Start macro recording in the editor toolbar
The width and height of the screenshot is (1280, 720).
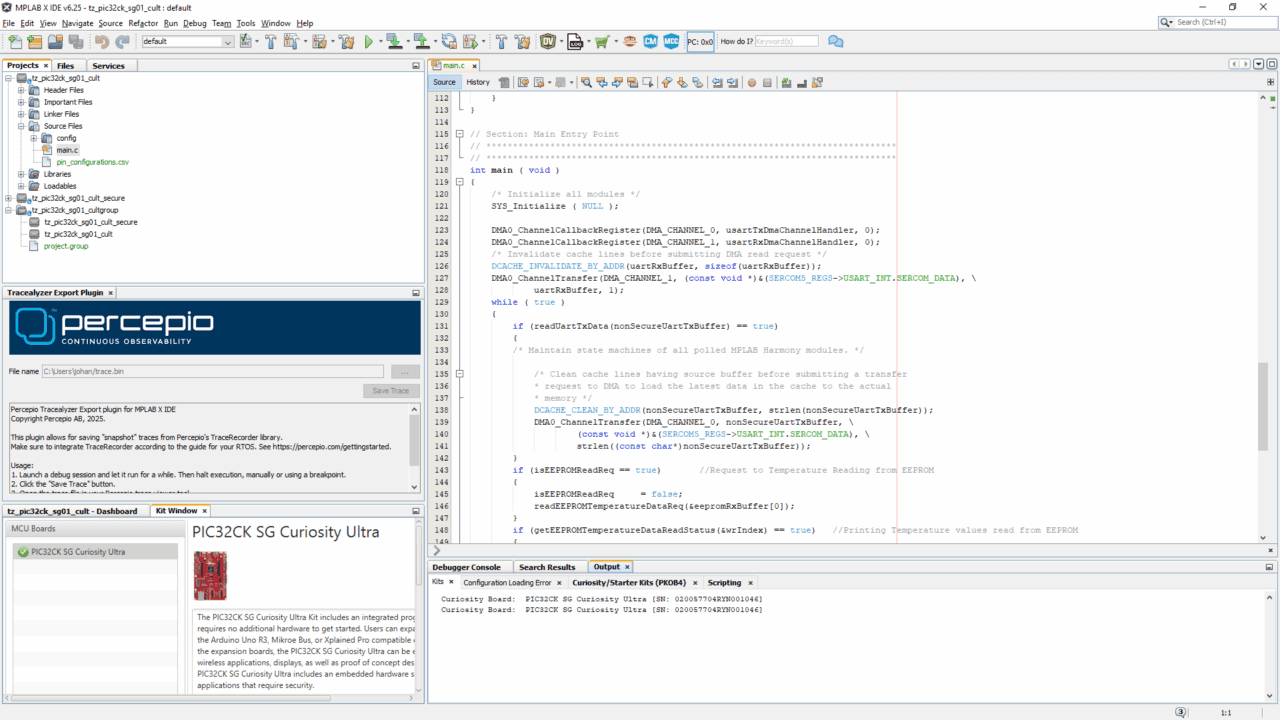[x=750, y=82]
